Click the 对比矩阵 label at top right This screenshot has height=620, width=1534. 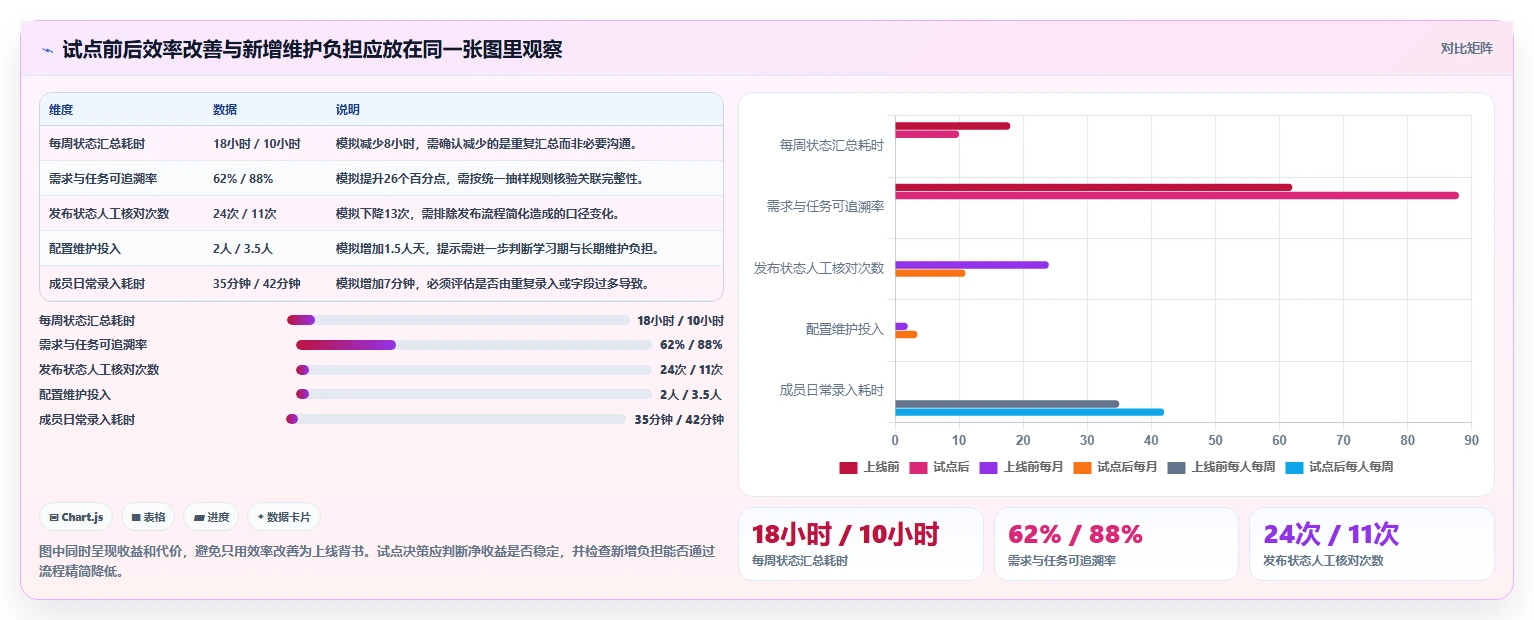click(x=1466, y=49)
